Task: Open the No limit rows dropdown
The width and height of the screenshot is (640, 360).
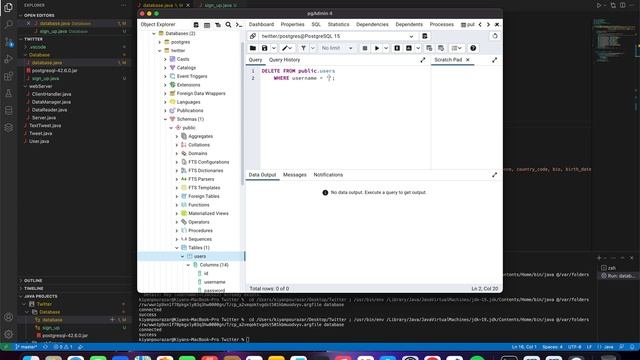Action: coord(337,48)
